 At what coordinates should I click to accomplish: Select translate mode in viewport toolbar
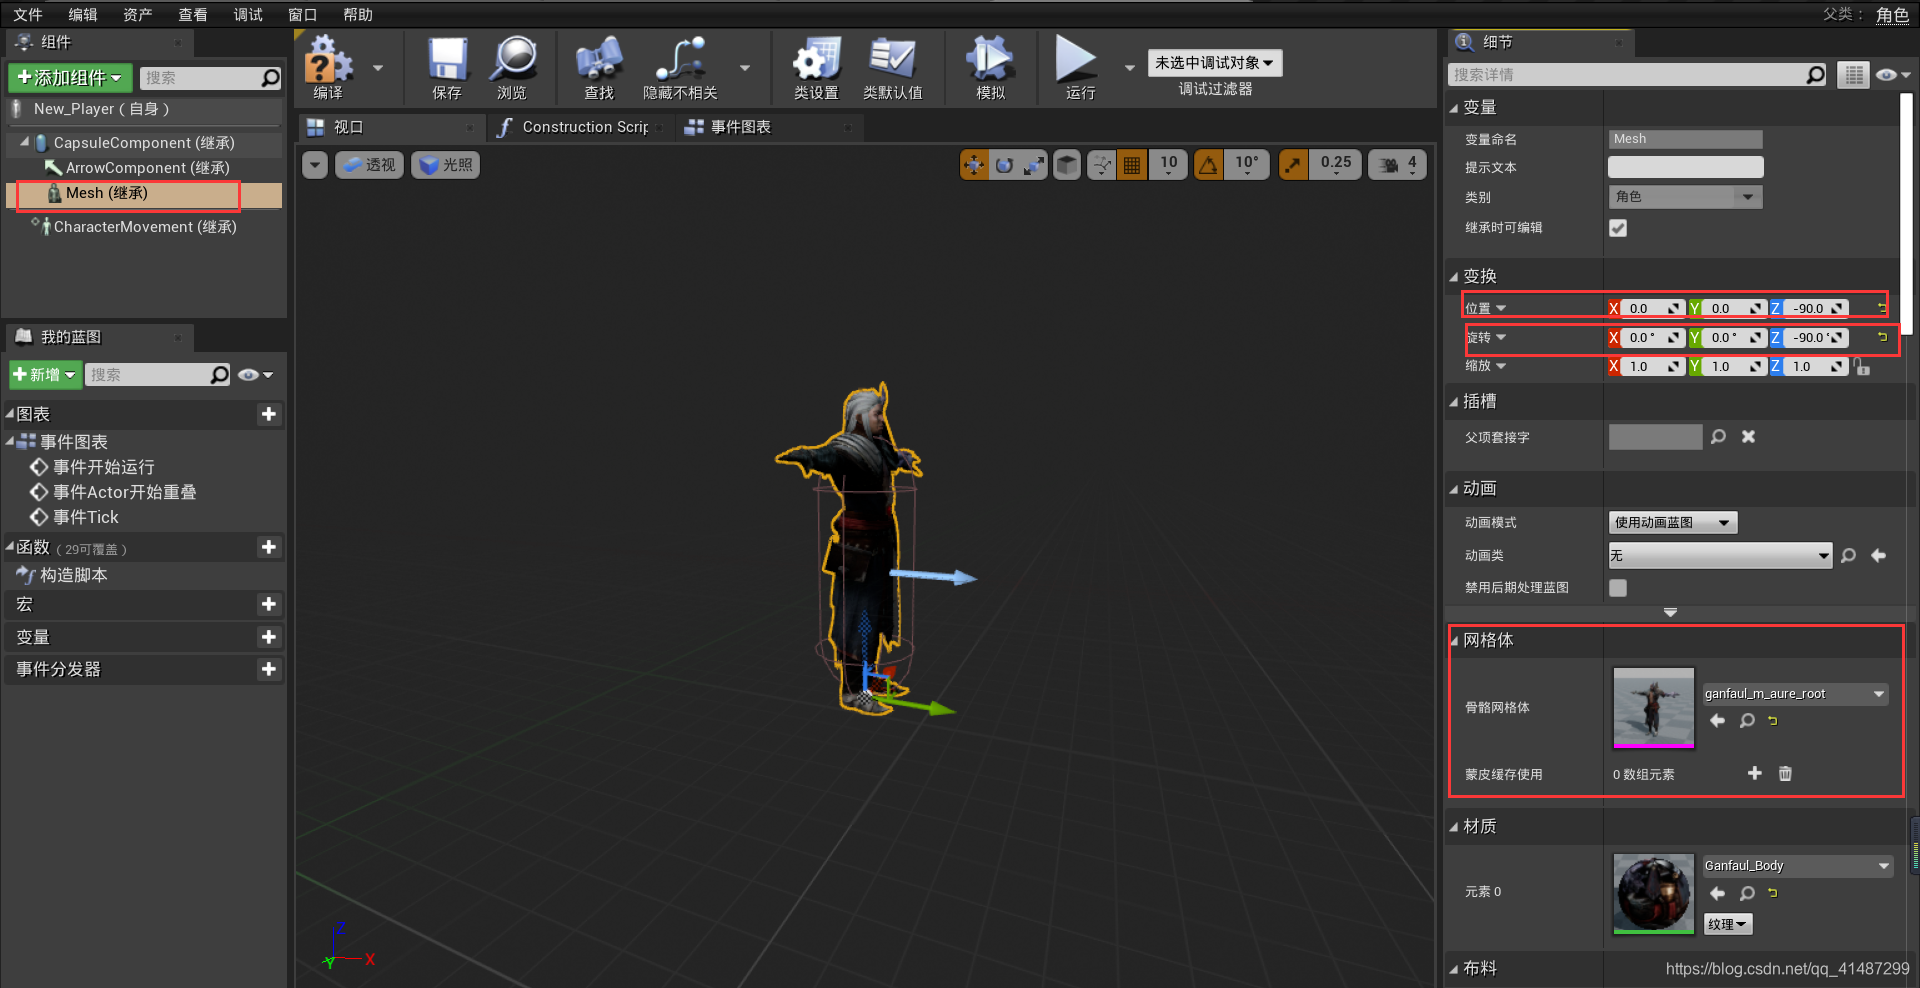(974, 165)
